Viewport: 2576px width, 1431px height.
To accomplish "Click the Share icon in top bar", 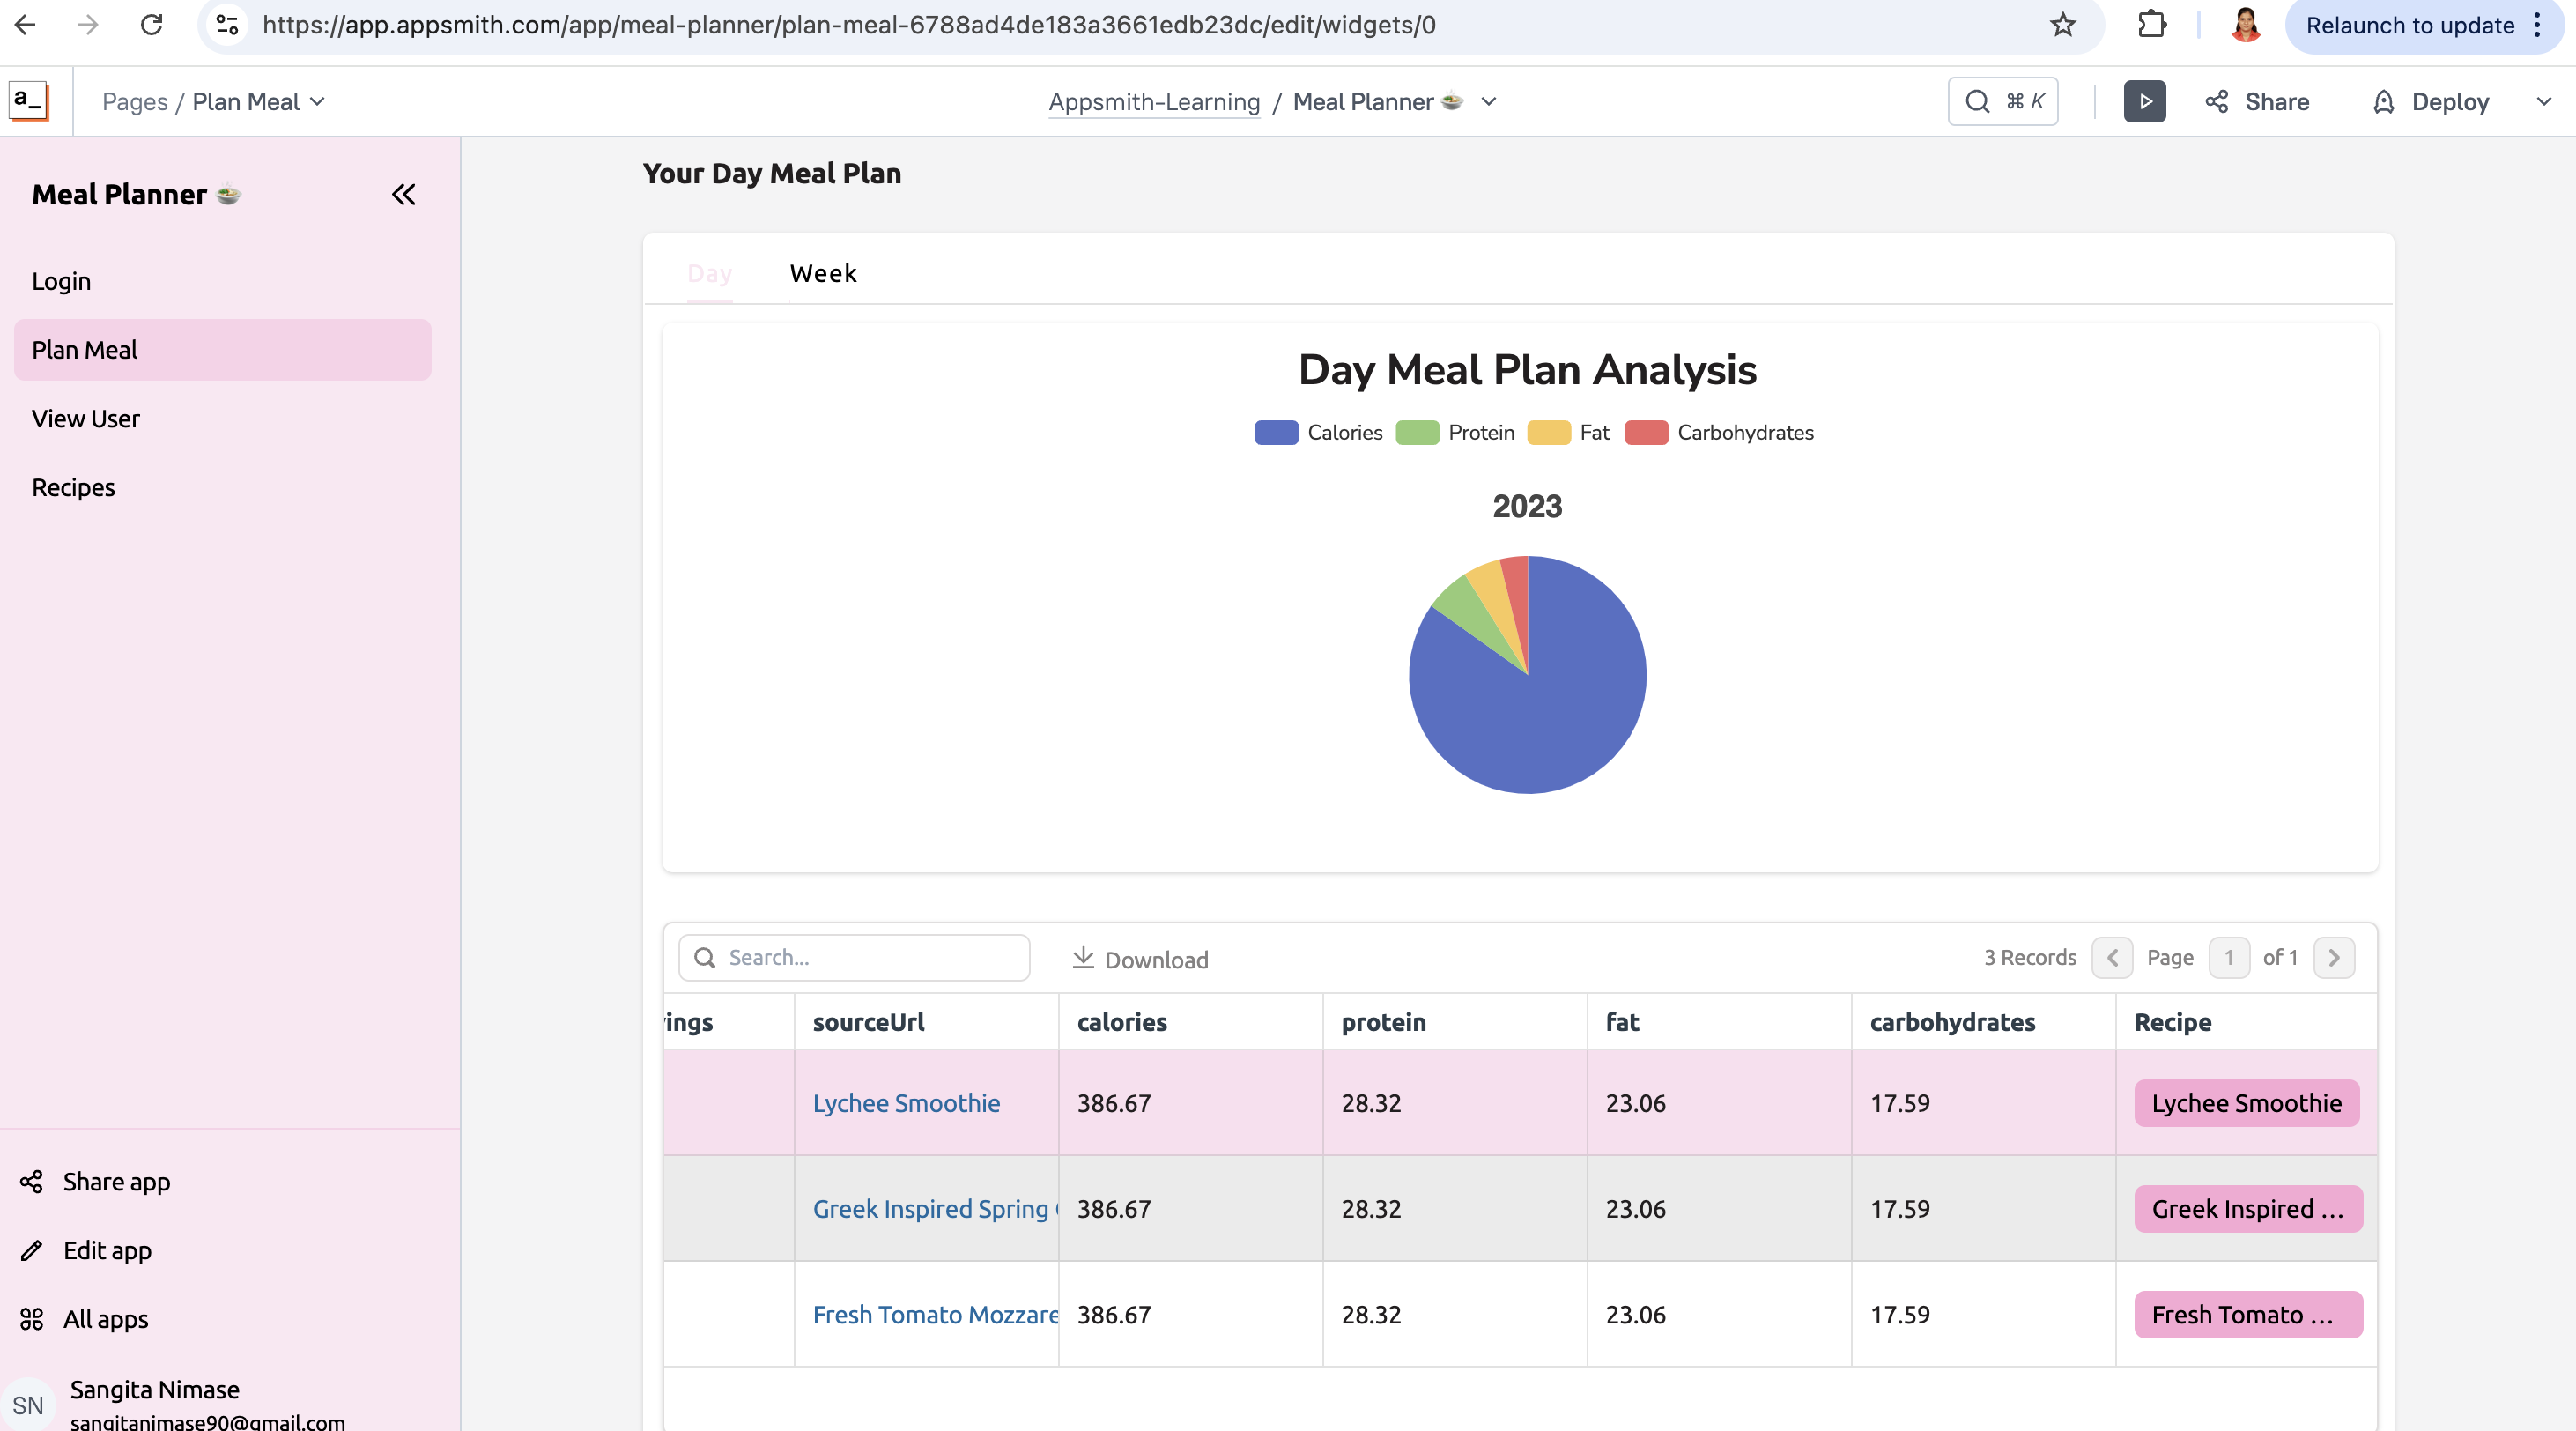I will coord(2216,101).
